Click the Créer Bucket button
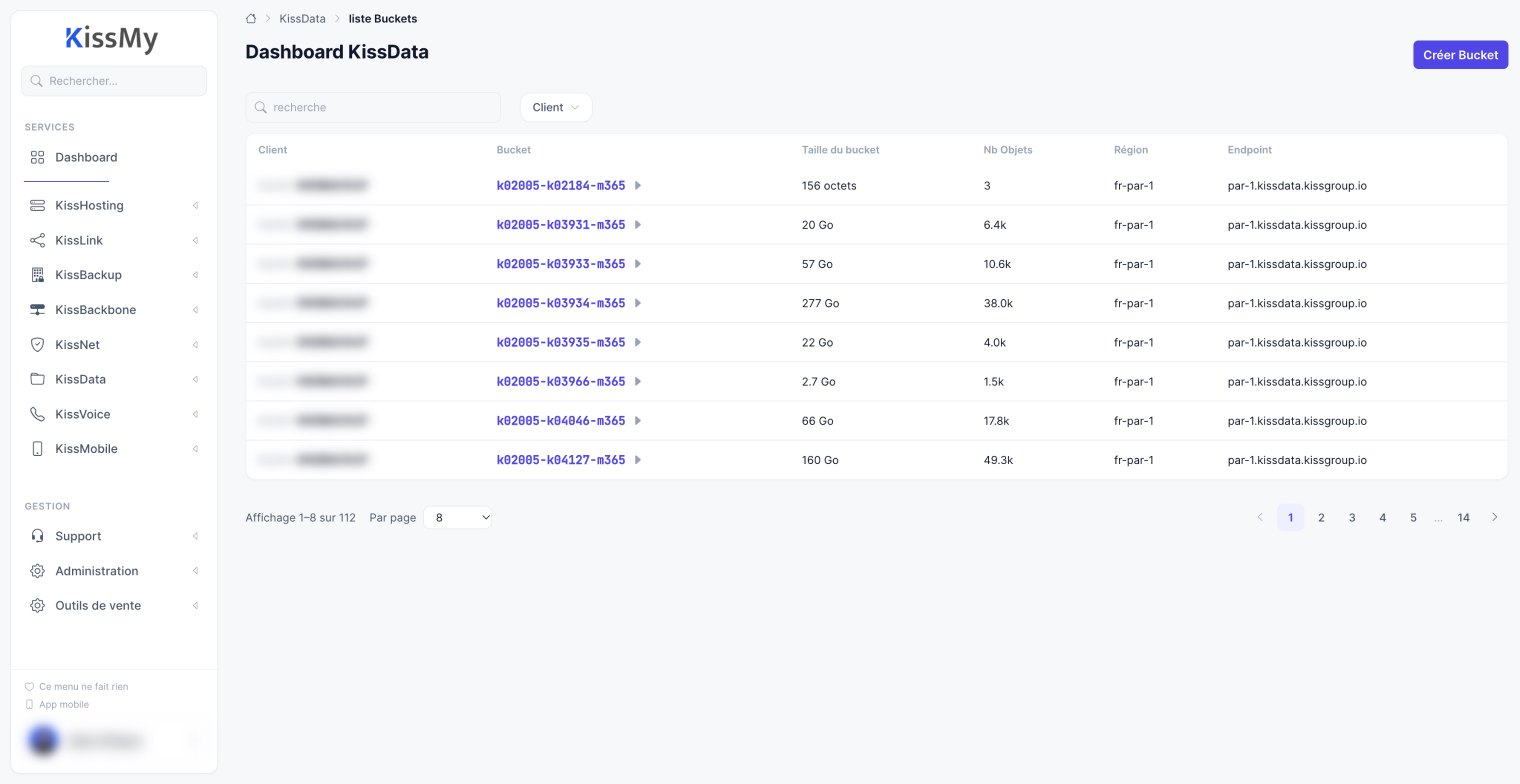Viewport: 1520px width, 784px height. (x=1460, y=55)
